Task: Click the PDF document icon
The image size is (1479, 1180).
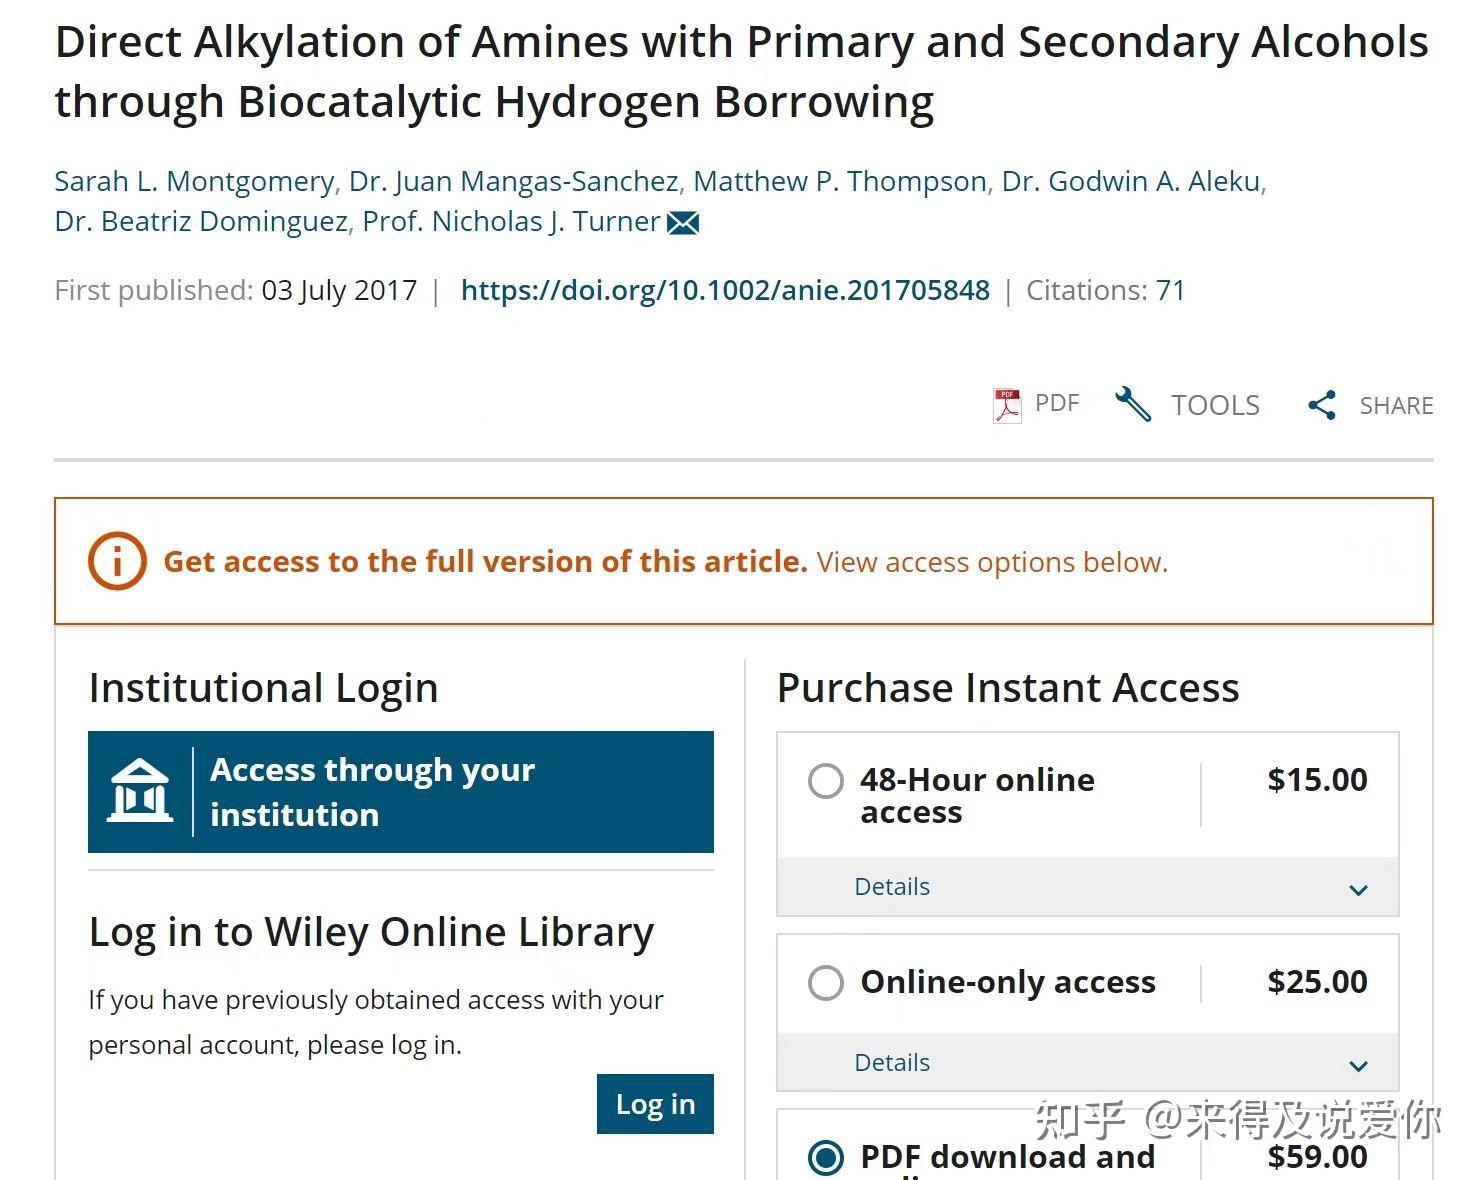Action: pyautogui.click(x=1007, y=405)
